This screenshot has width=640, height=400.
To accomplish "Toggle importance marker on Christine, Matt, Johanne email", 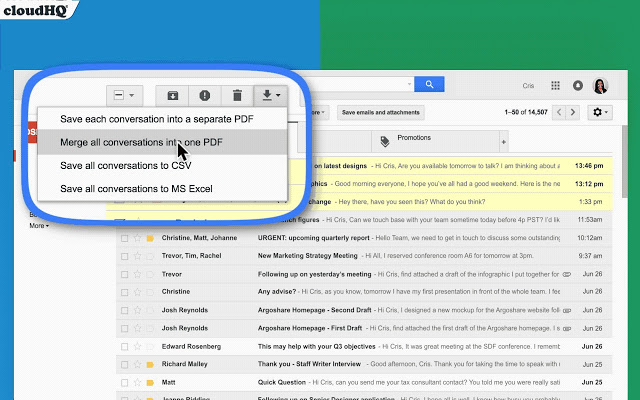I will pos(150,238).
